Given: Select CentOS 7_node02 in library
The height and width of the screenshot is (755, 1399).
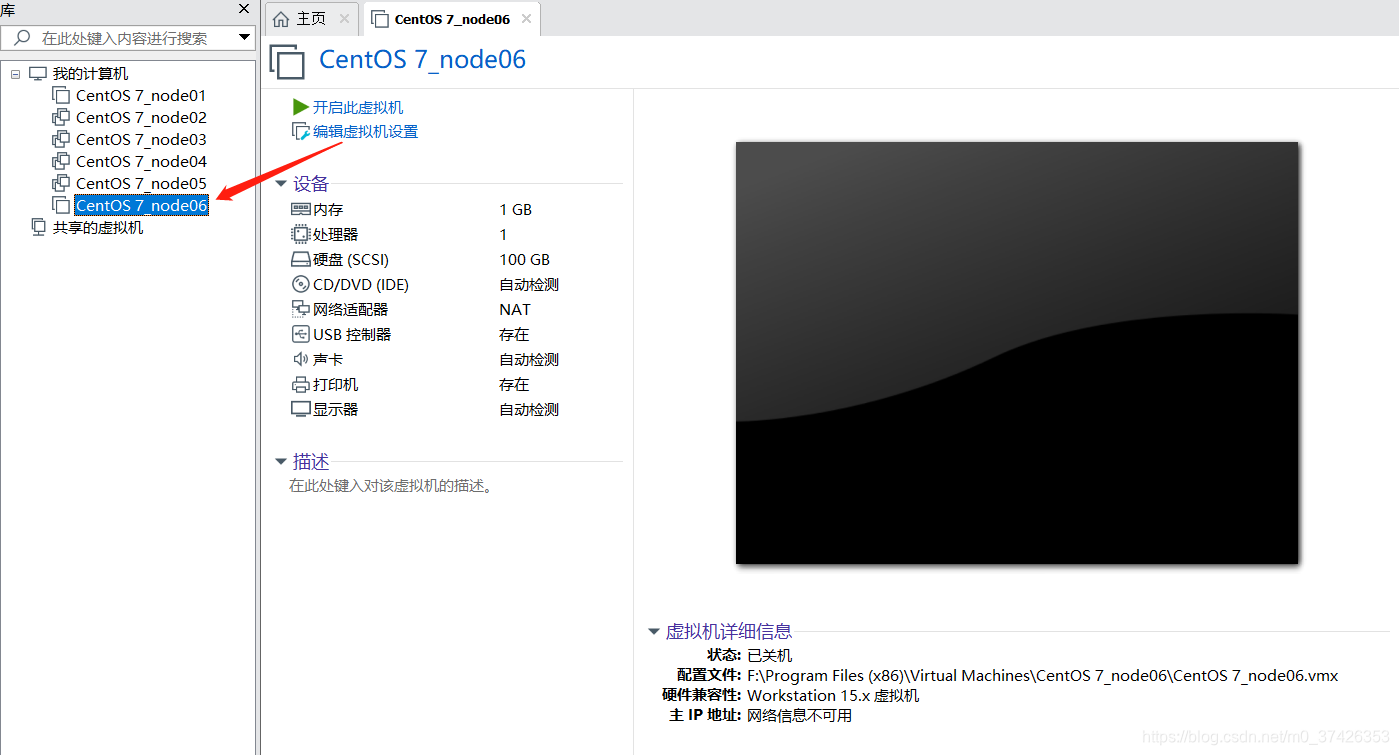Looking at the screenshot, I should click(141, 118).
